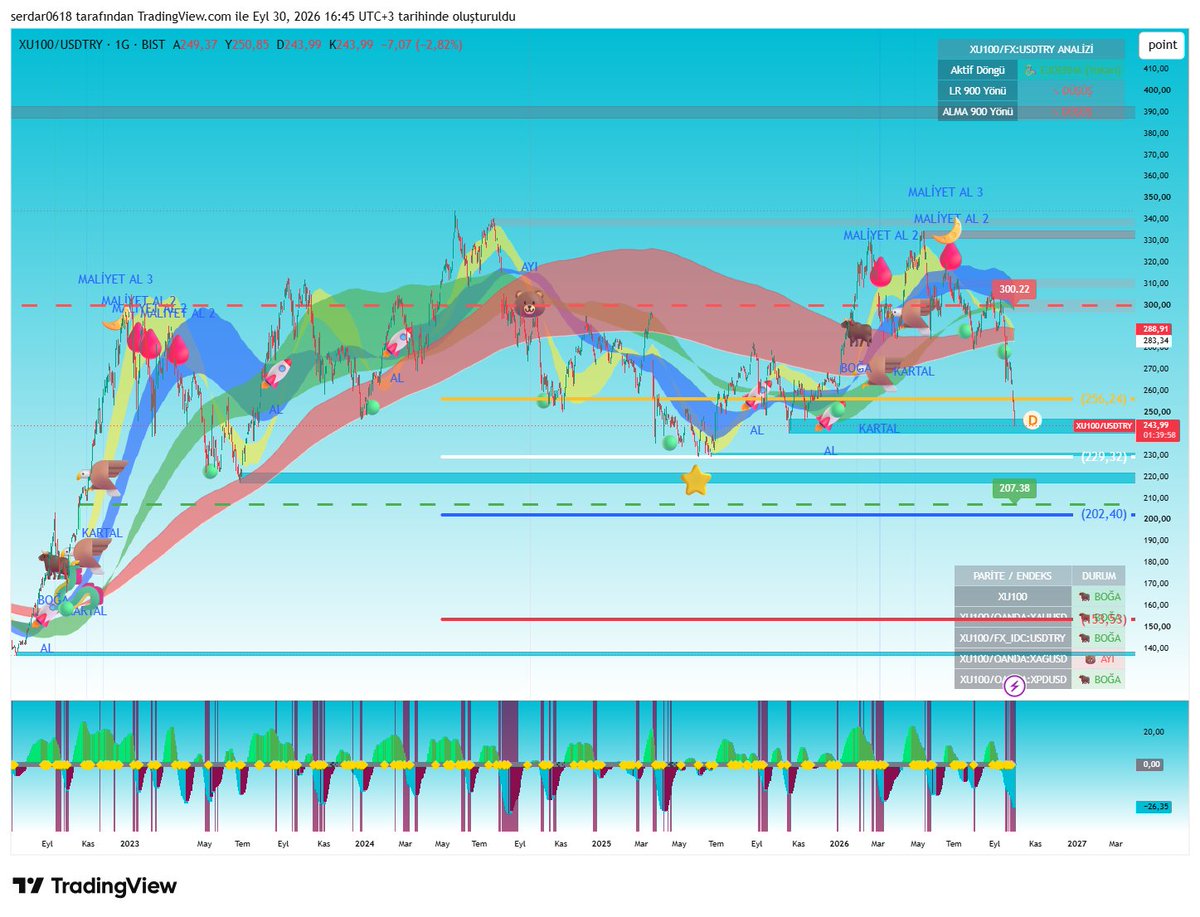Click the 300.22 red price tag
Image resolution: width=1200 pixels, height=917 pixels.
click(x=1014, y=289)
